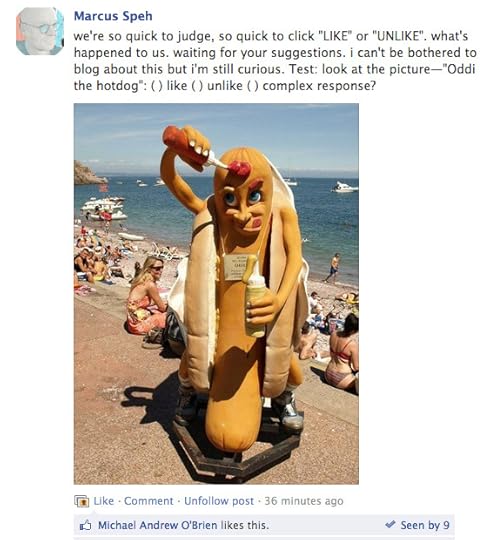The height and width of the screenshot is (540, 504).
Task: Click the white boat on the sea
Action: tap(344, 187)
